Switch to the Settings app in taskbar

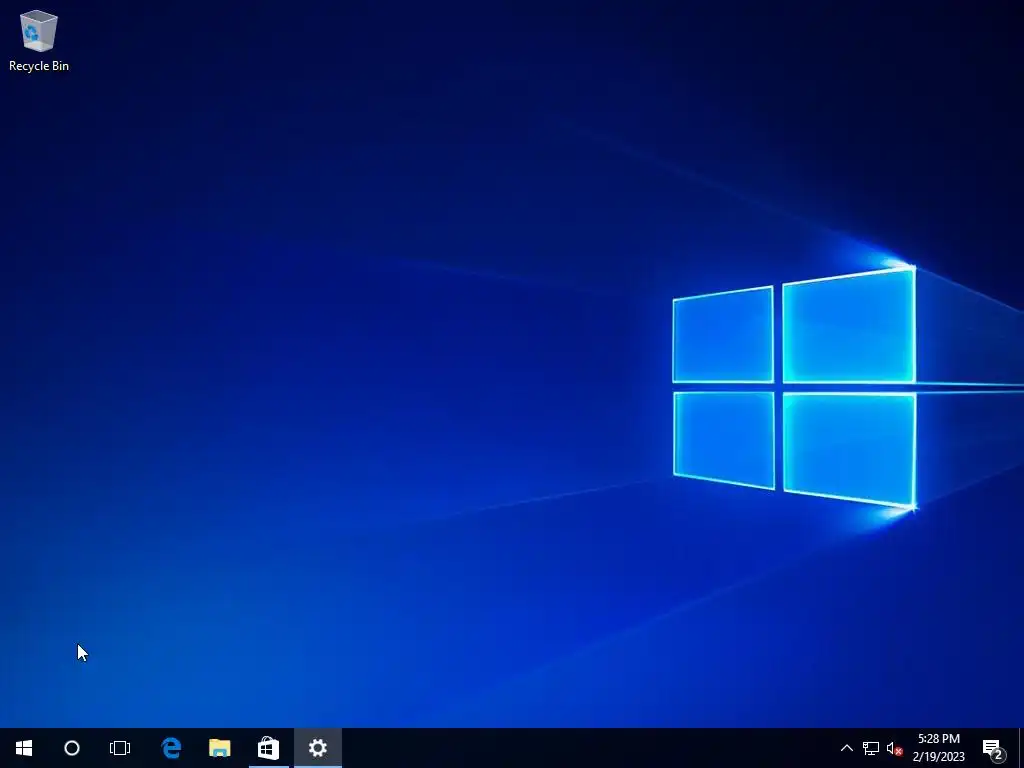coord(317,748)
